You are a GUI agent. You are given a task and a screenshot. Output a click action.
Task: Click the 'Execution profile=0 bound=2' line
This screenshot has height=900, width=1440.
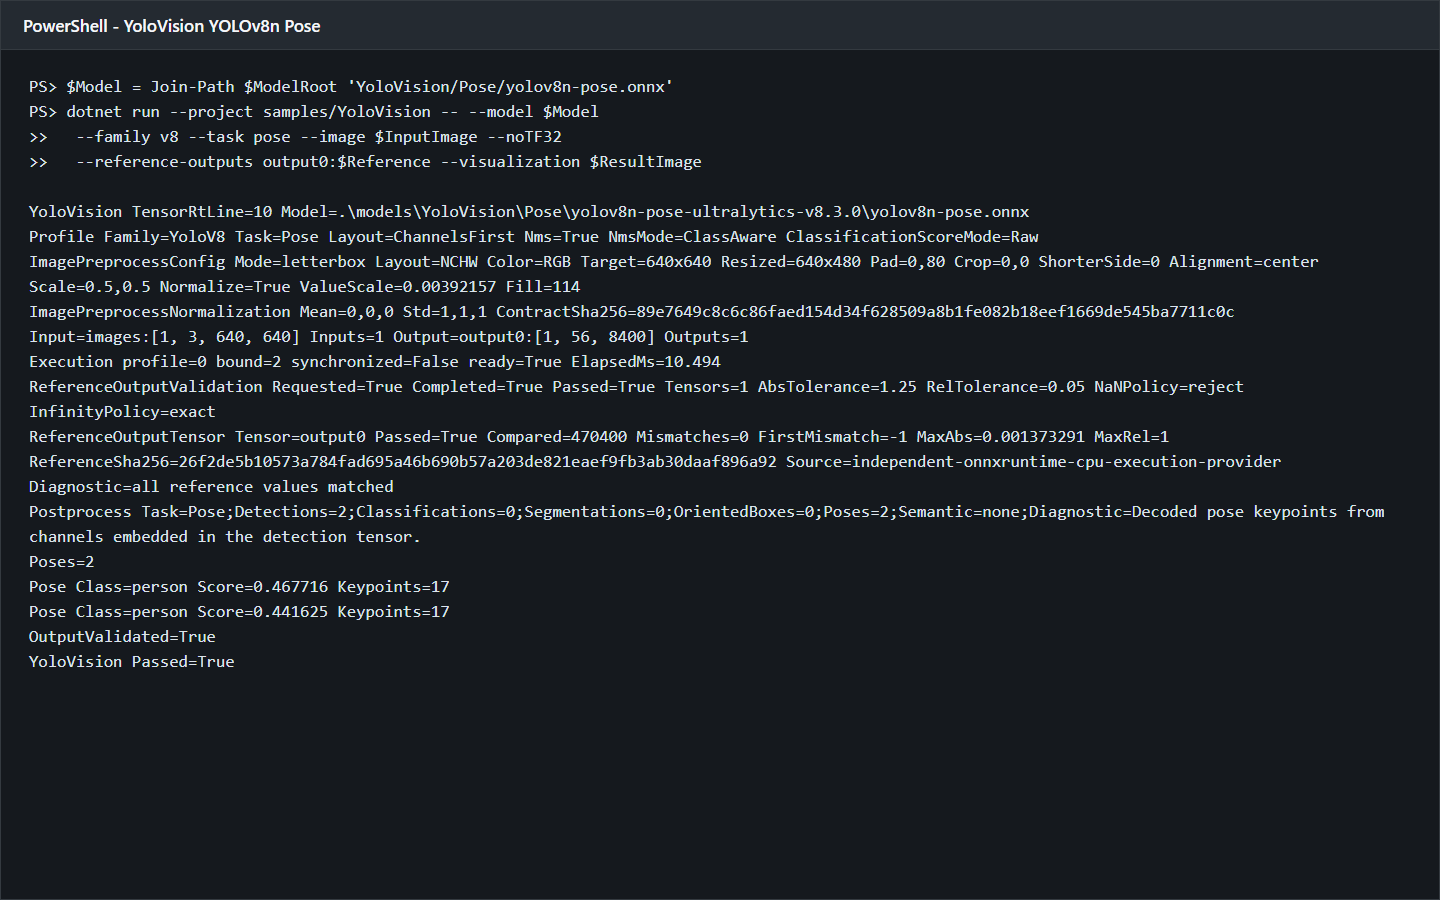375,362
